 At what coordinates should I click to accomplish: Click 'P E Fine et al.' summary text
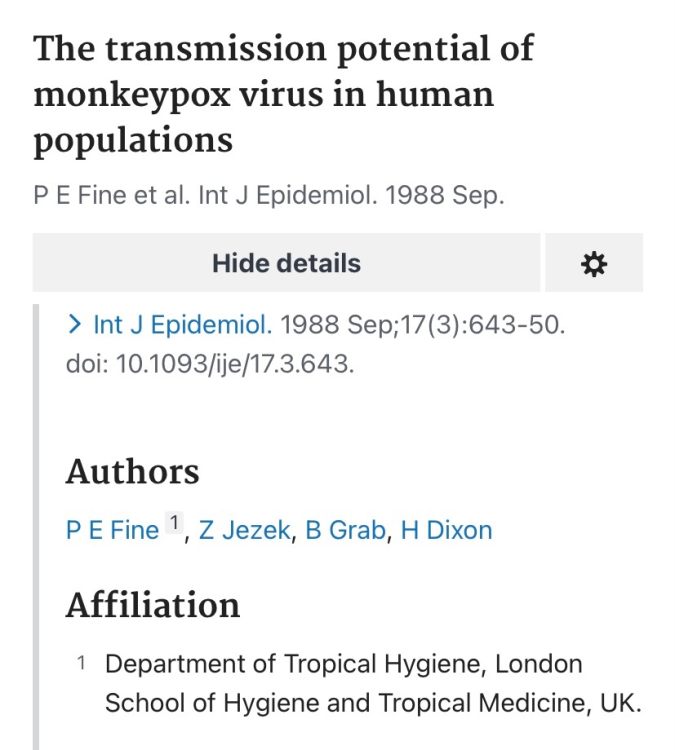click(112, 196)
